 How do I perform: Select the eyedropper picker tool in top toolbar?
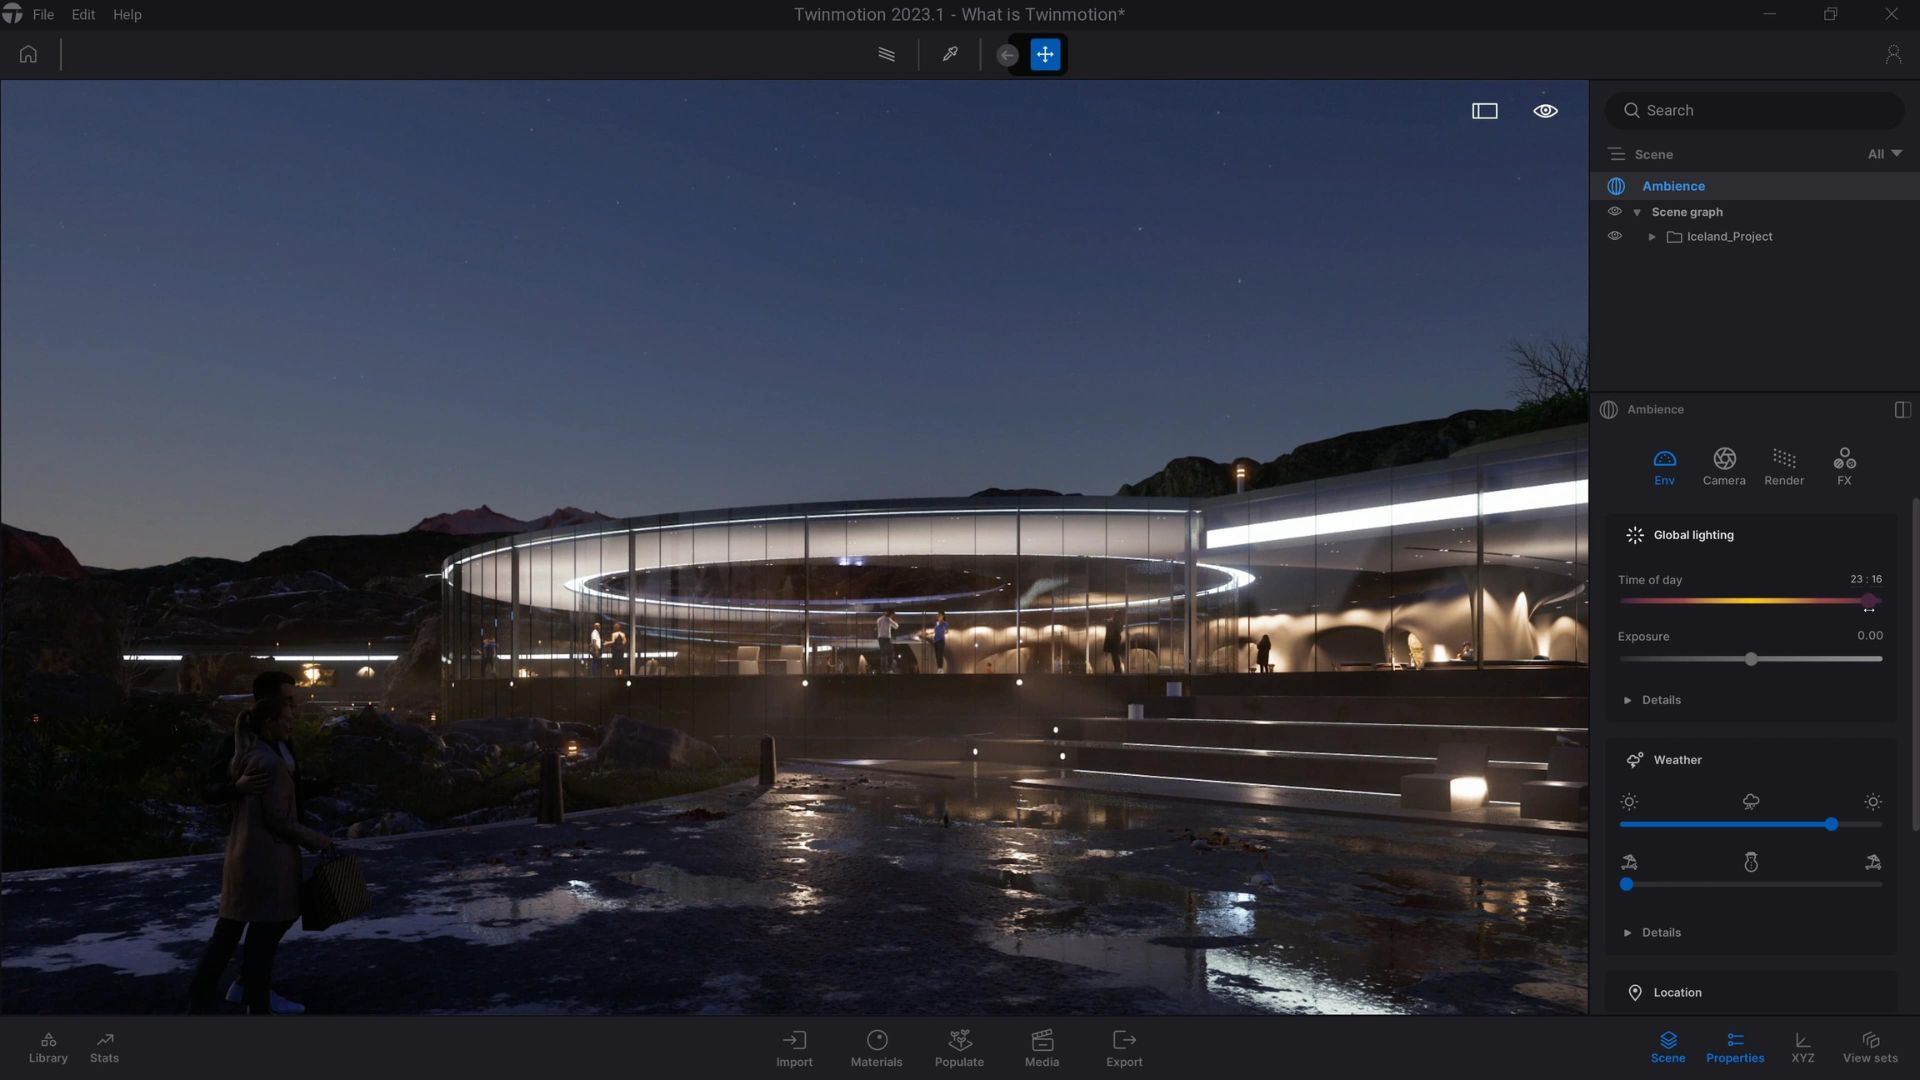pyautogui.click(x=949, y=54)
